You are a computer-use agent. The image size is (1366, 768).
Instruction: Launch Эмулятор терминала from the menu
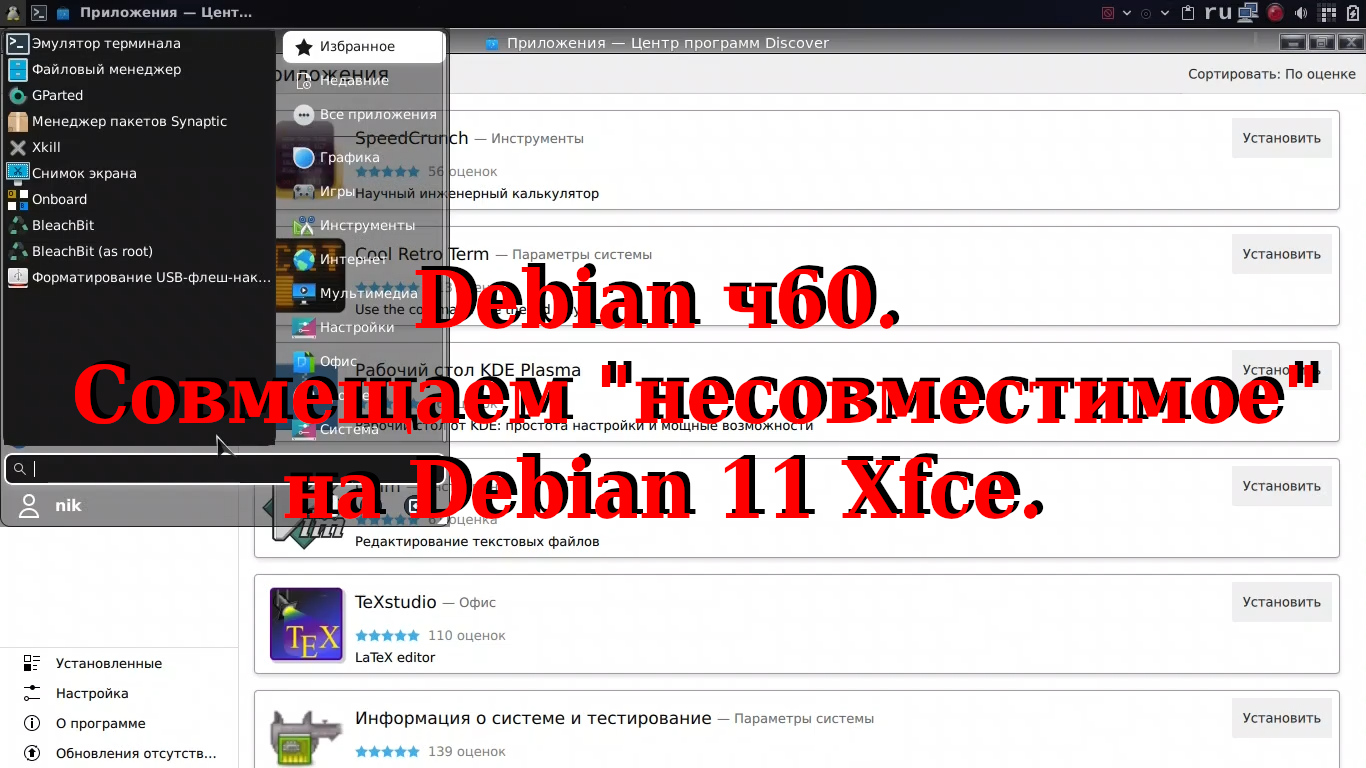point(139,43)
